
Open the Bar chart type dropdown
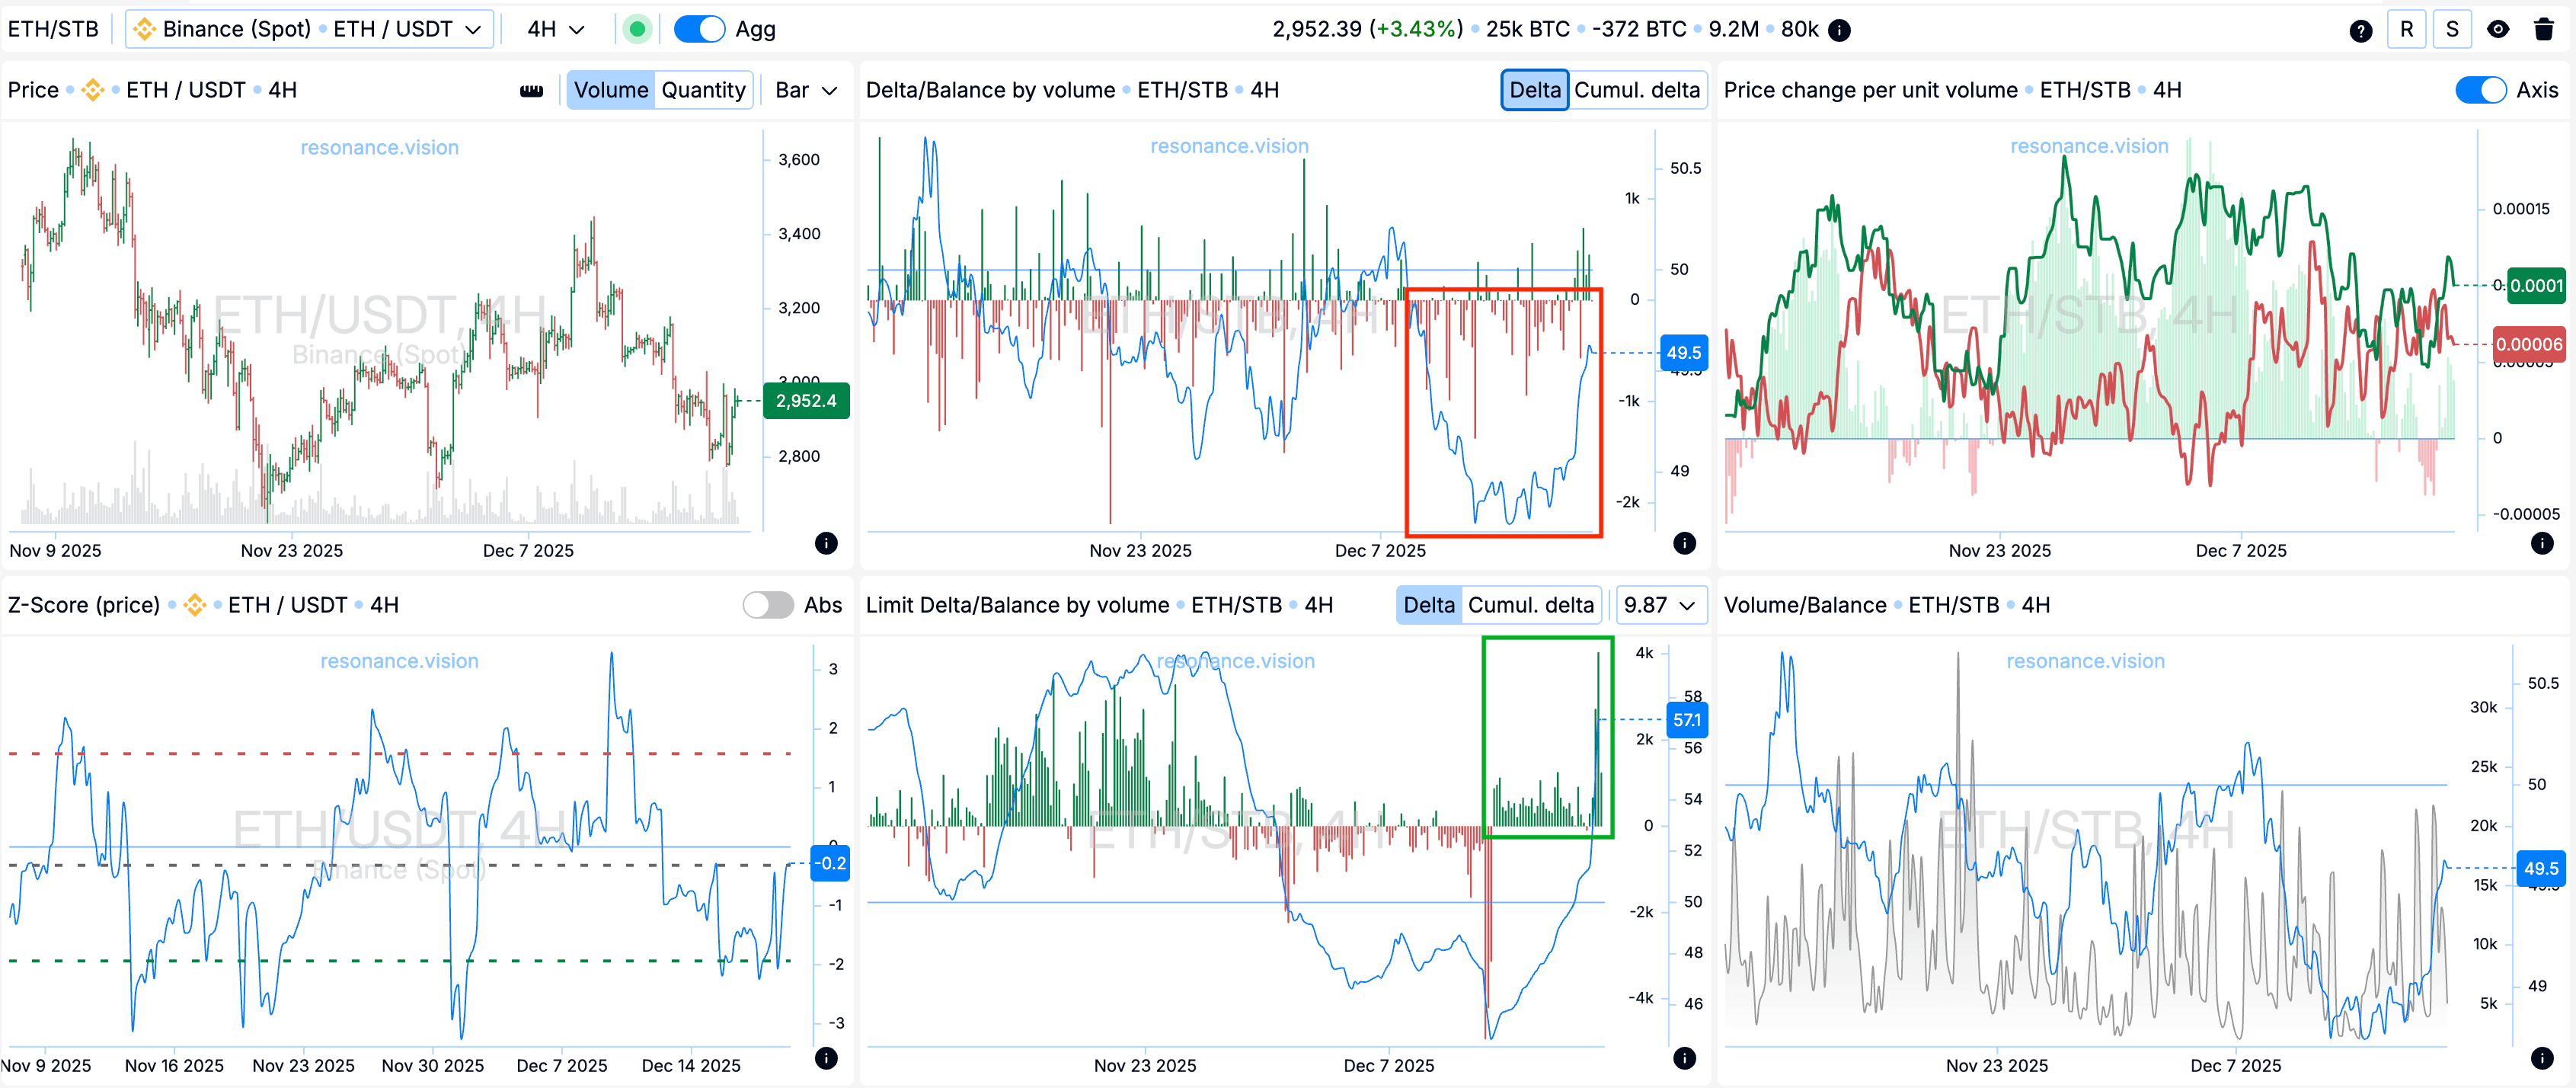(x=805, y=90)
